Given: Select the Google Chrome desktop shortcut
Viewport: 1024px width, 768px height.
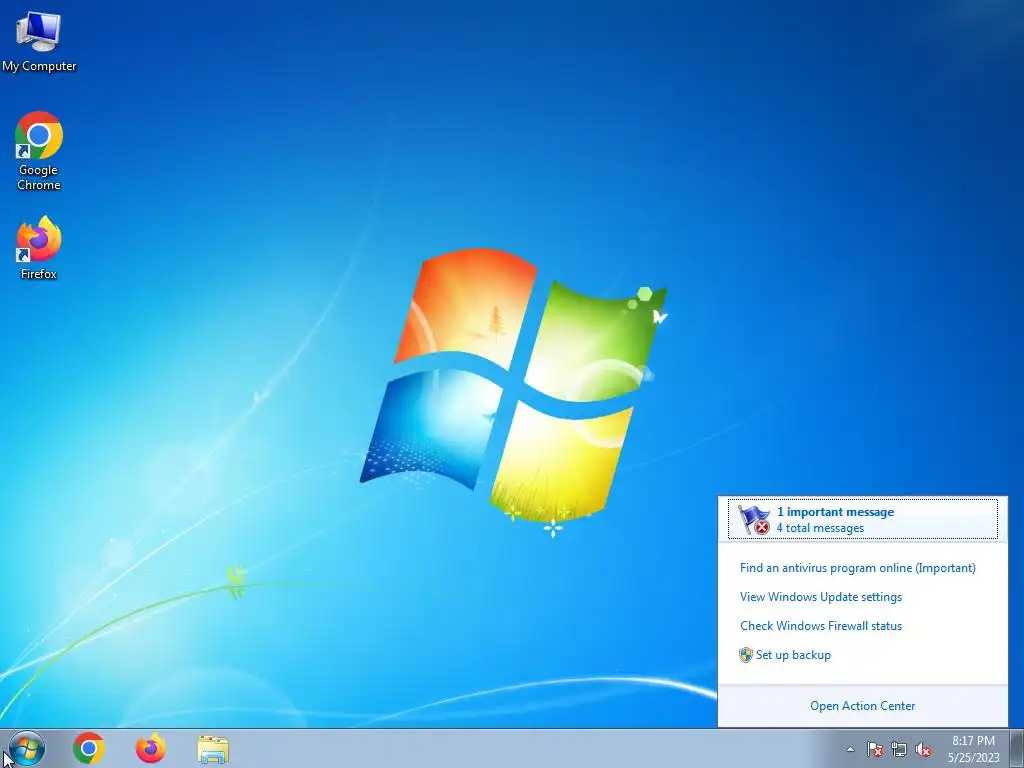Looking at the screenshot, I should point(39,151).
